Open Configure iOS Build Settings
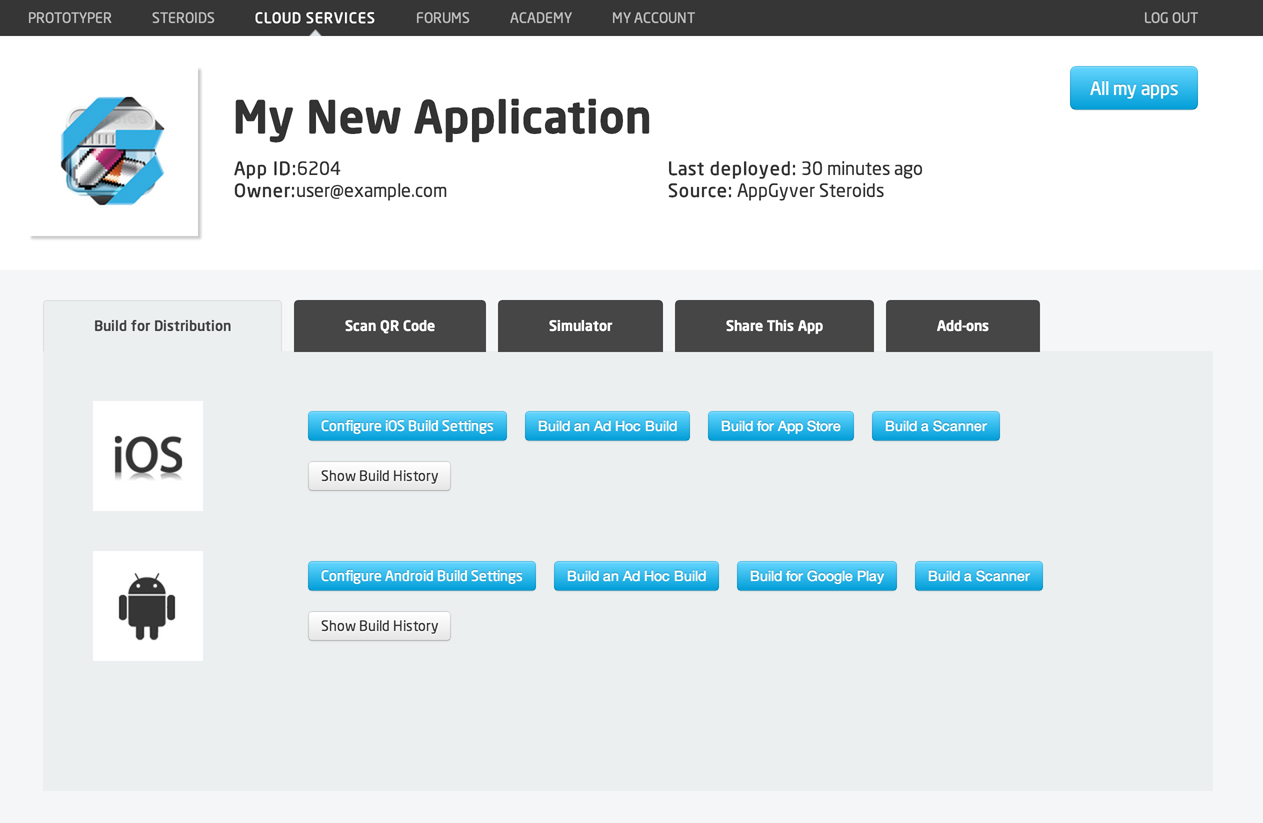The image size is (1263, 823). click(x=407, y=426)
